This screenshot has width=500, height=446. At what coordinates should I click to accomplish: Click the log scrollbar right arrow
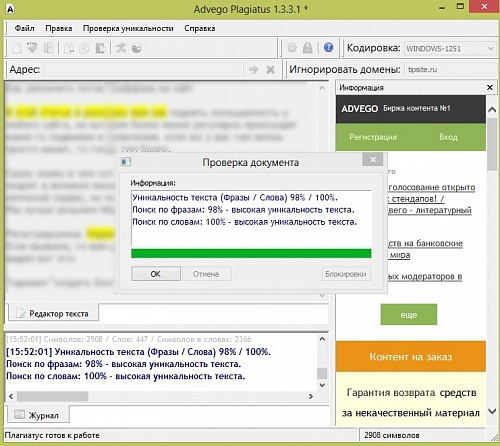point(311,396)
